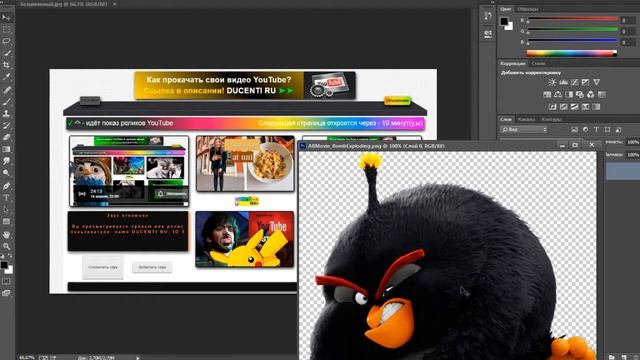The width and height of the screenshot is (640, 360).
Task: Change screen mode button in toolbar
Action: [x=6, y=293]
